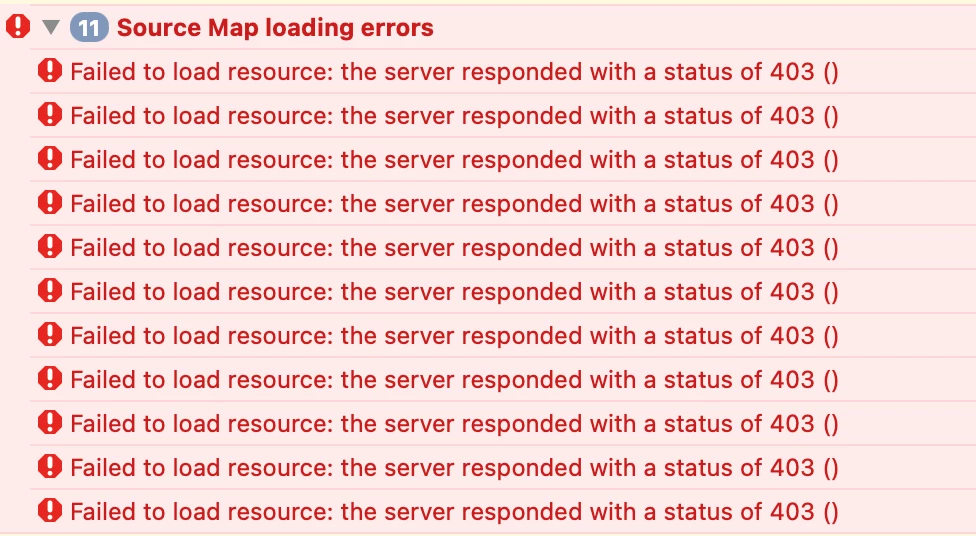Click the error icon of the last 403 message
Viewport: 976px width, 536px height.
50,510
